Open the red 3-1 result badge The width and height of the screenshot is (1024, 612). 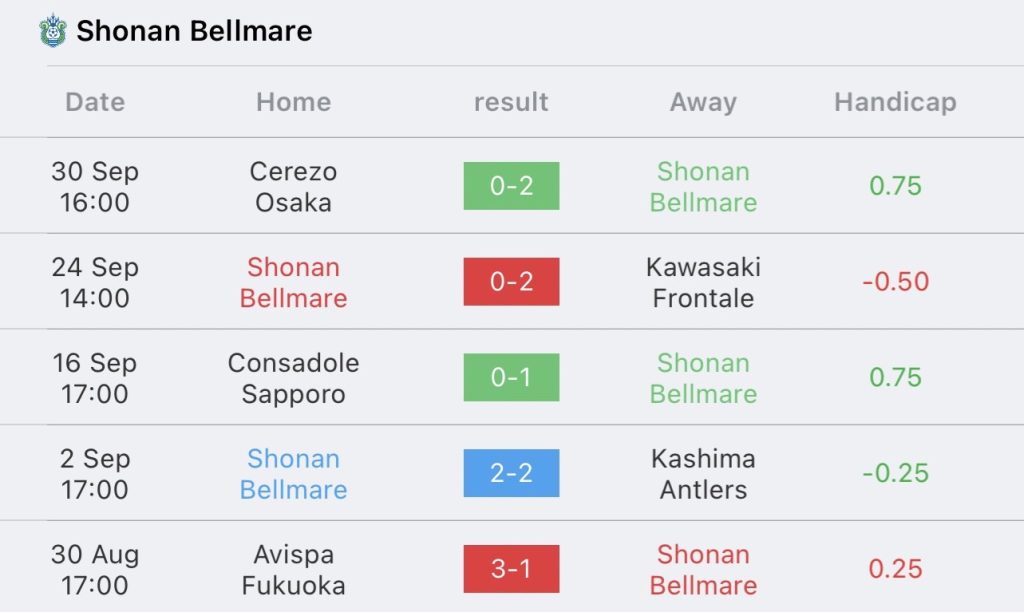click(x=511, y=569)
